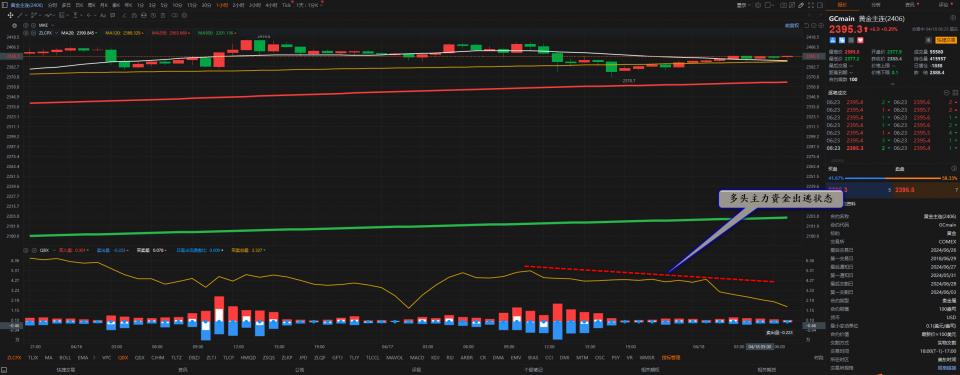960x375 pixels.
Task: Choose the TLJX indicator tab
Action: [x=32, y=357]
